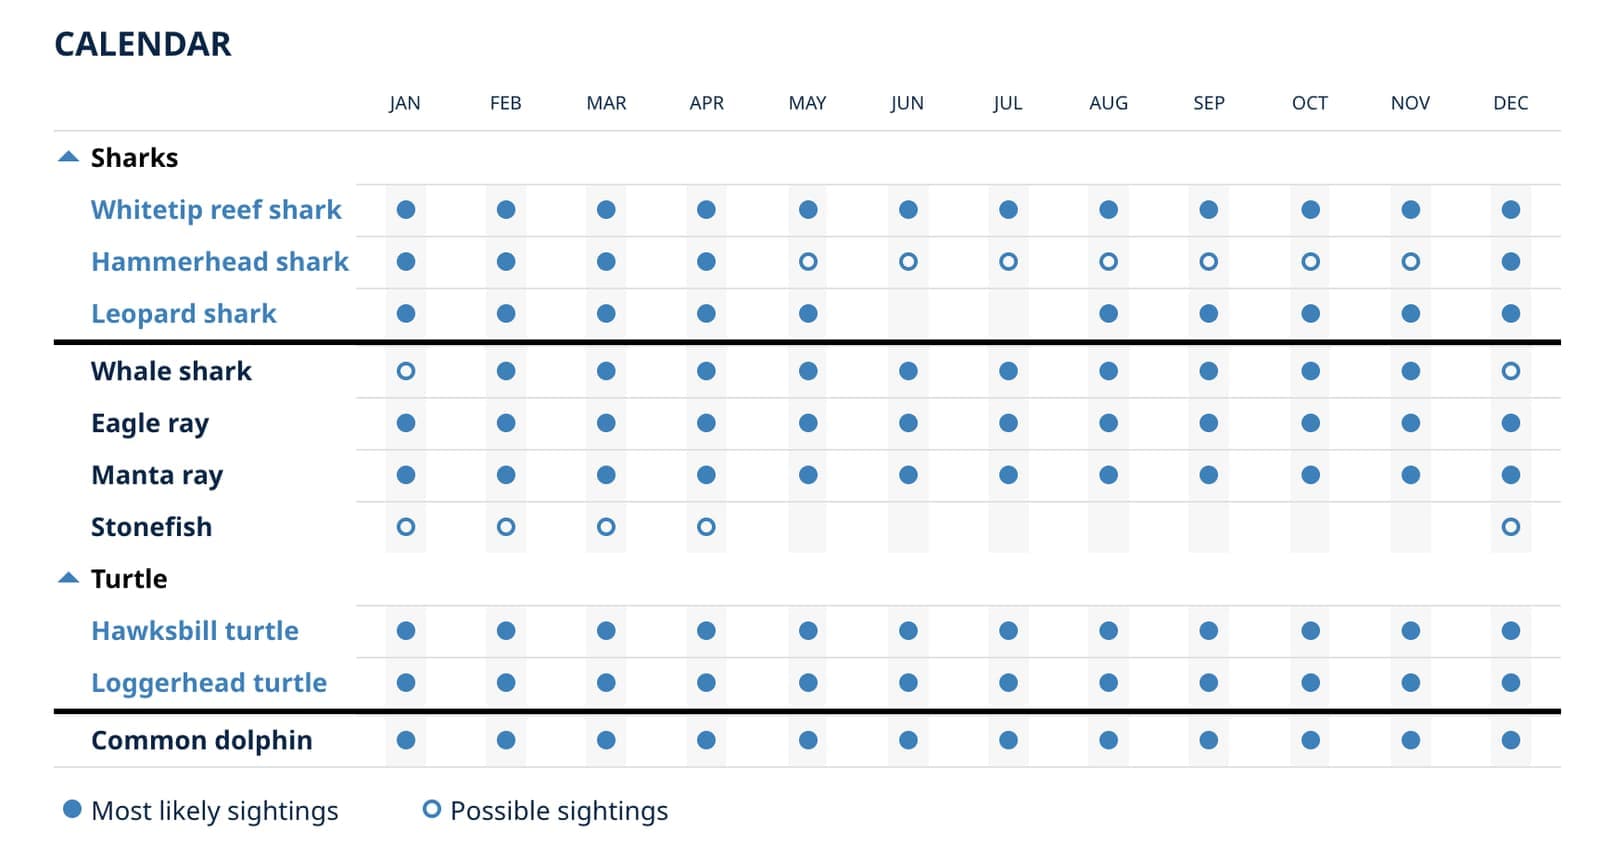Open the Whitetip reef shark link

pyautogui.click(x=216, y=210)
